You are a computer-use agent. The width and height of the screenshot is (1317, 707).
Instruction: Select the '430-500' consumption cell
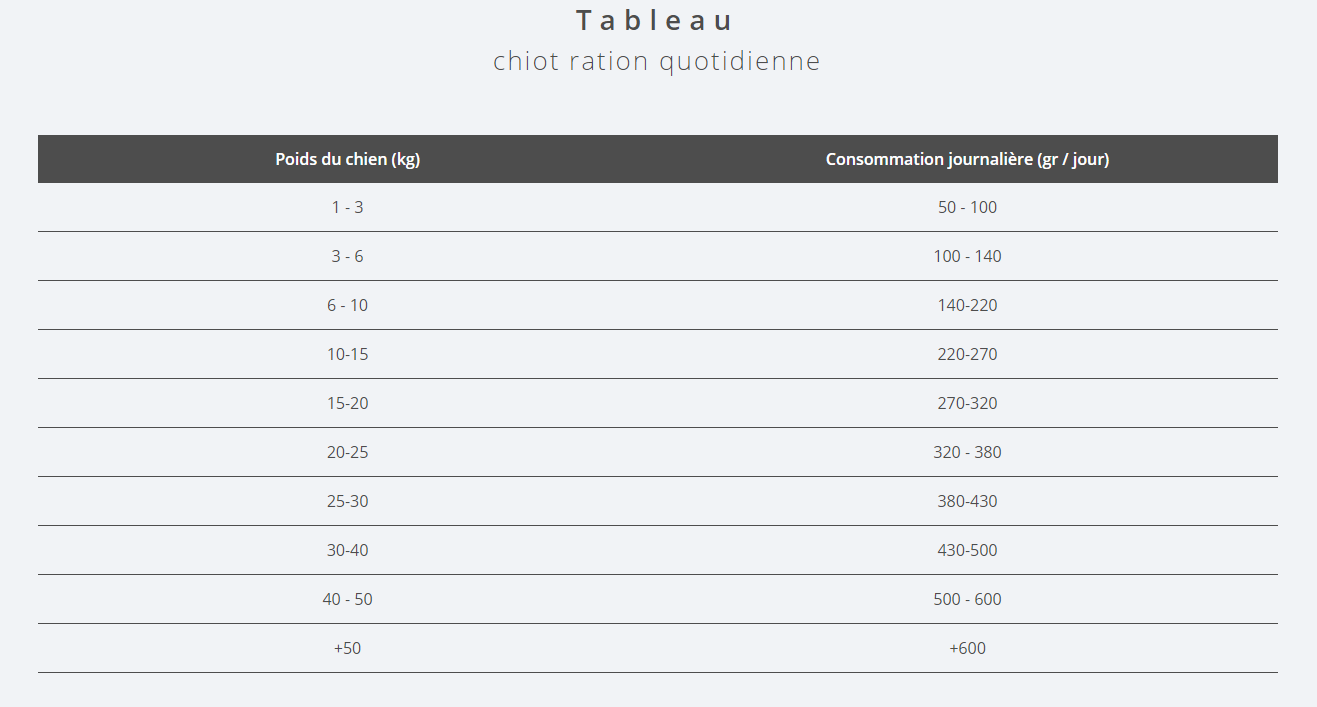(x=968, y=550)
